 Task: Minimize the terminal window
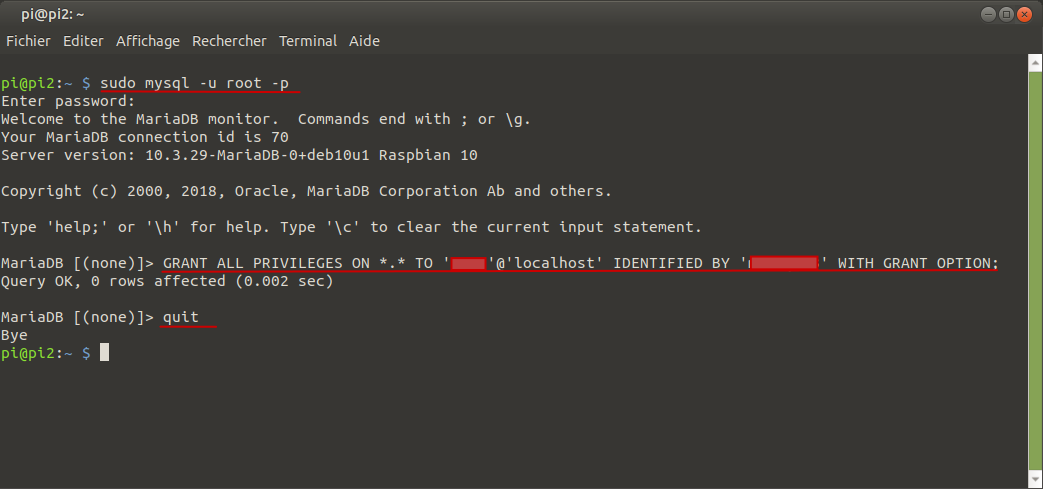tap(988, 14)
